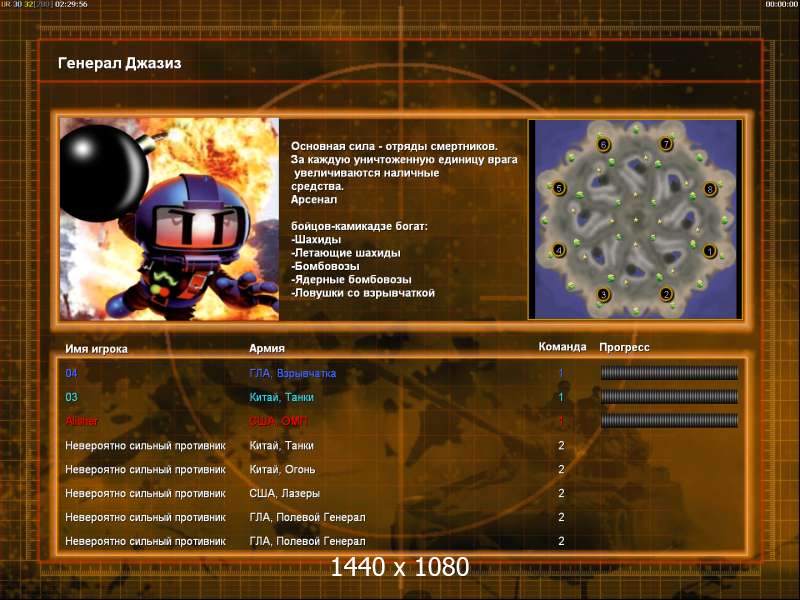This screenshot has height=600, width=800.
Task: Click the list entry '-Летающие шахиды'
Action: [x=345, y=253]
